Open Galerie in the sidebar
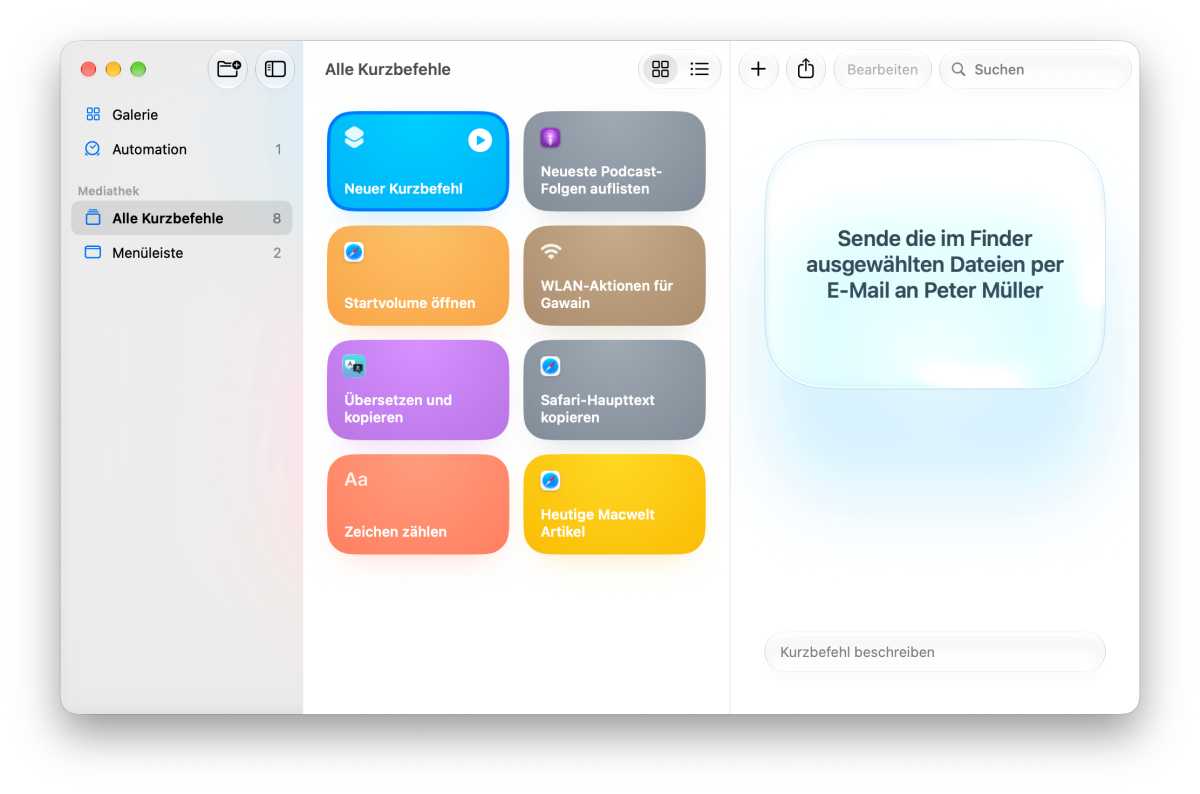 pos(181,115)
